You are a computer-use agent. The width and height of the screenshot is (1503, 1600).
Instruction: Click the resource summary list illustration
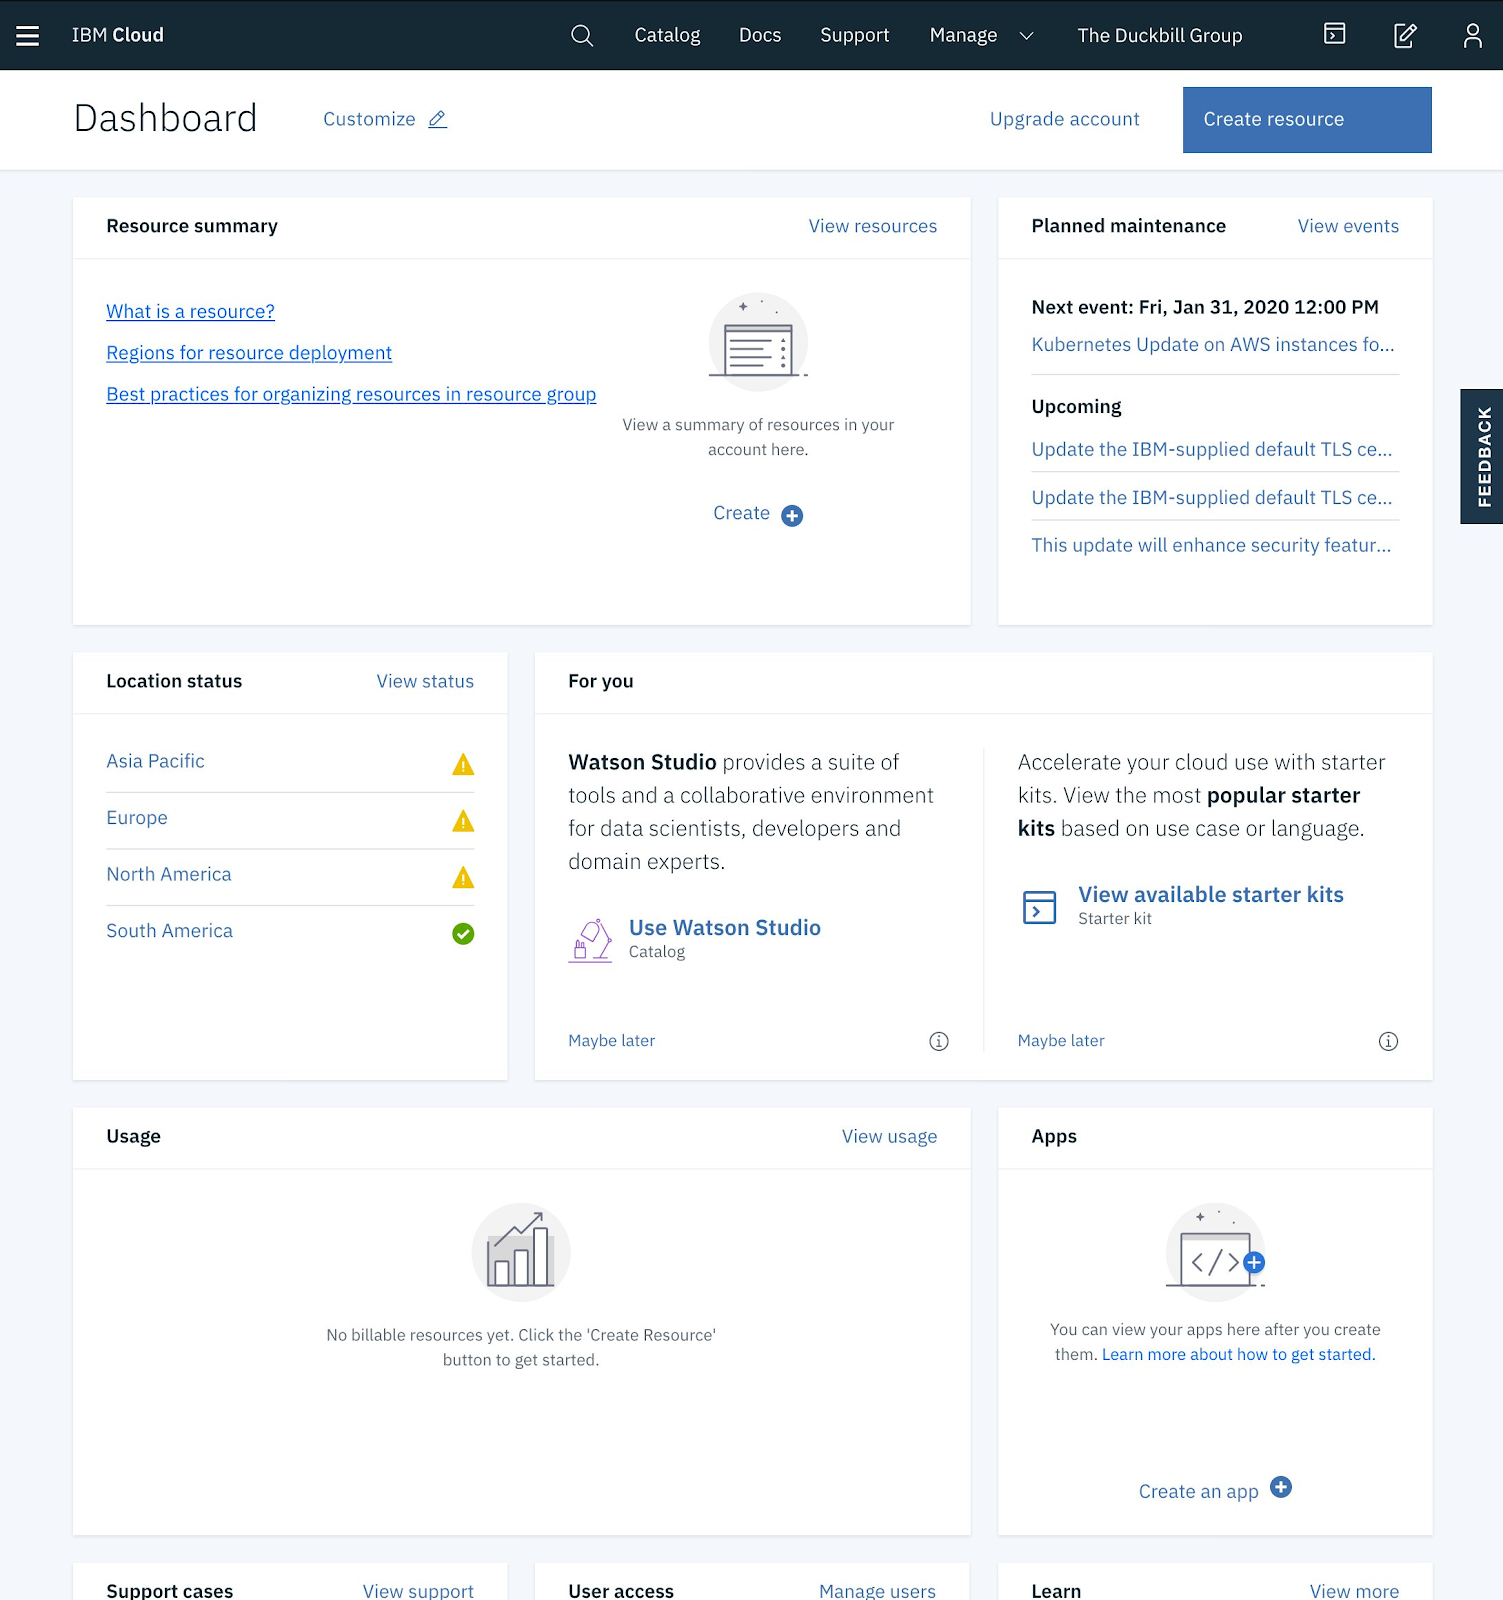[758, 342]
